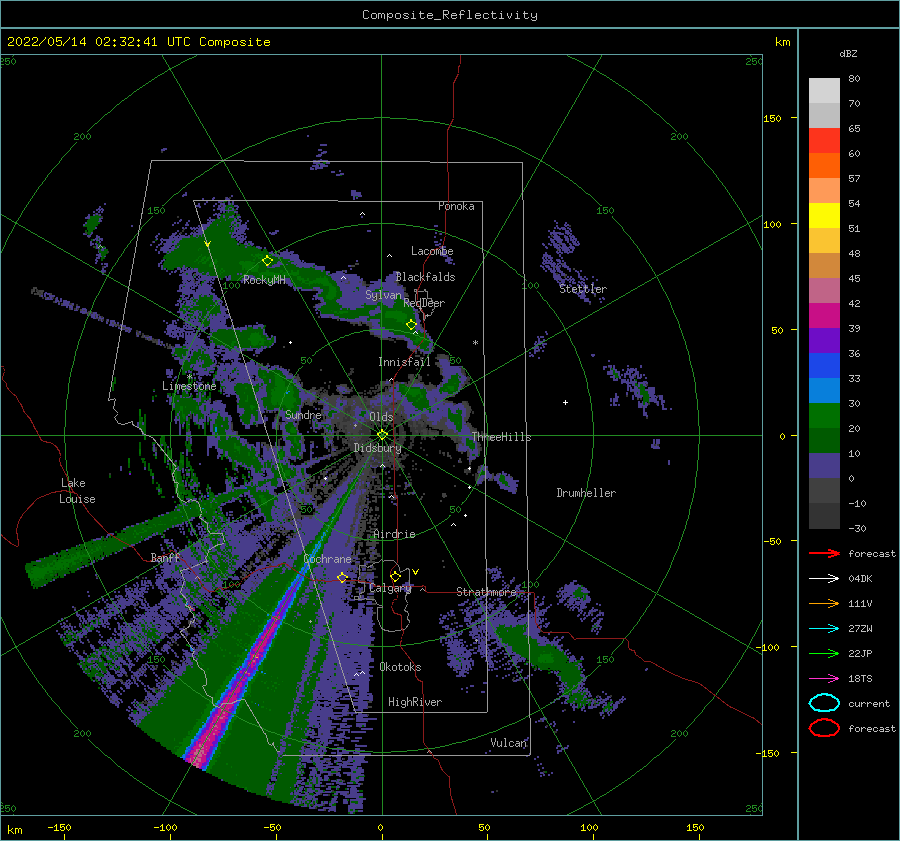Click the Didsbury city label
900x841 pixels.
[x=377, y=448]
